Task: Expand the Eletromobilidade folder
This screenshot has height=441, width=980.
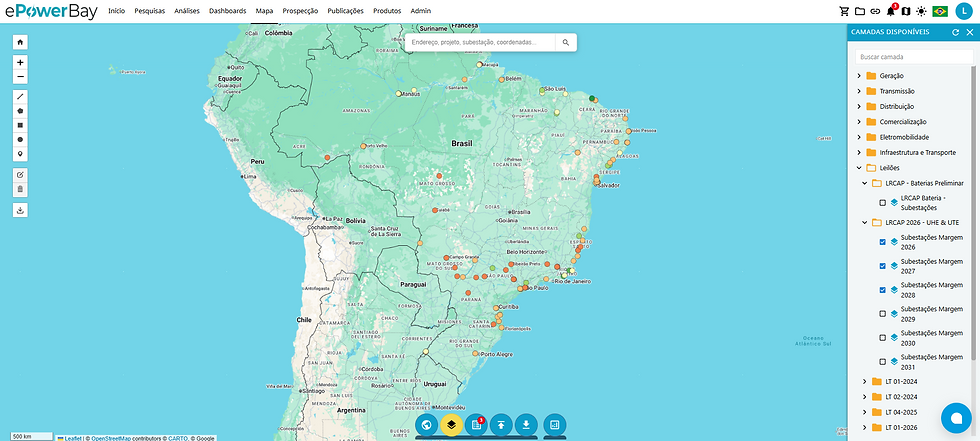Action: 859,137
